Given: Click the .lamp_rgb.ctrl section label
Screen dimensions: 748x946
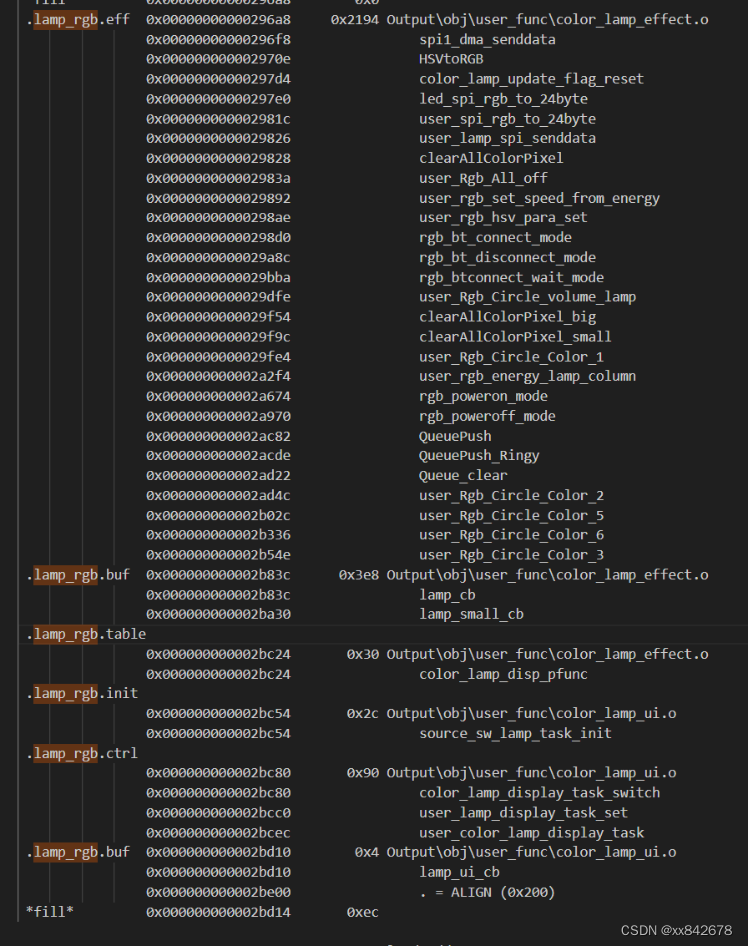Looking at the screenshot, I should coord(82,753).
